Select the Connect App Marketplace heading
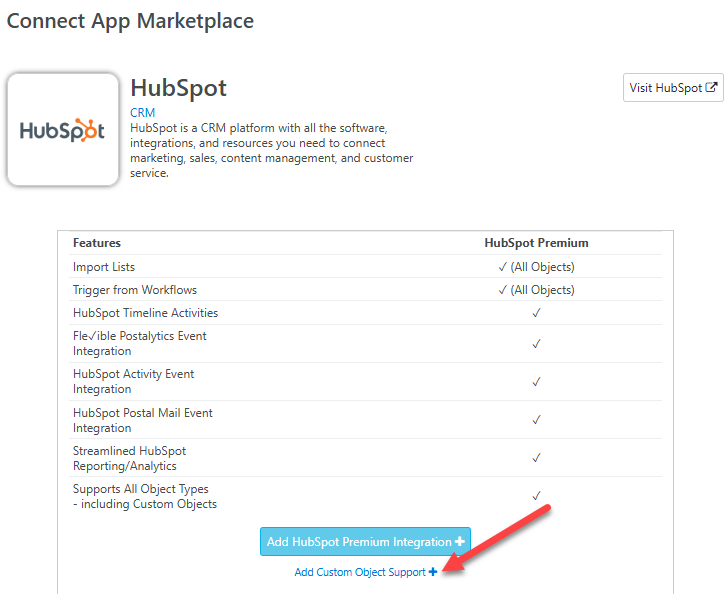The height and width of the screenshot is (594, 728). [x=130, y=21]
